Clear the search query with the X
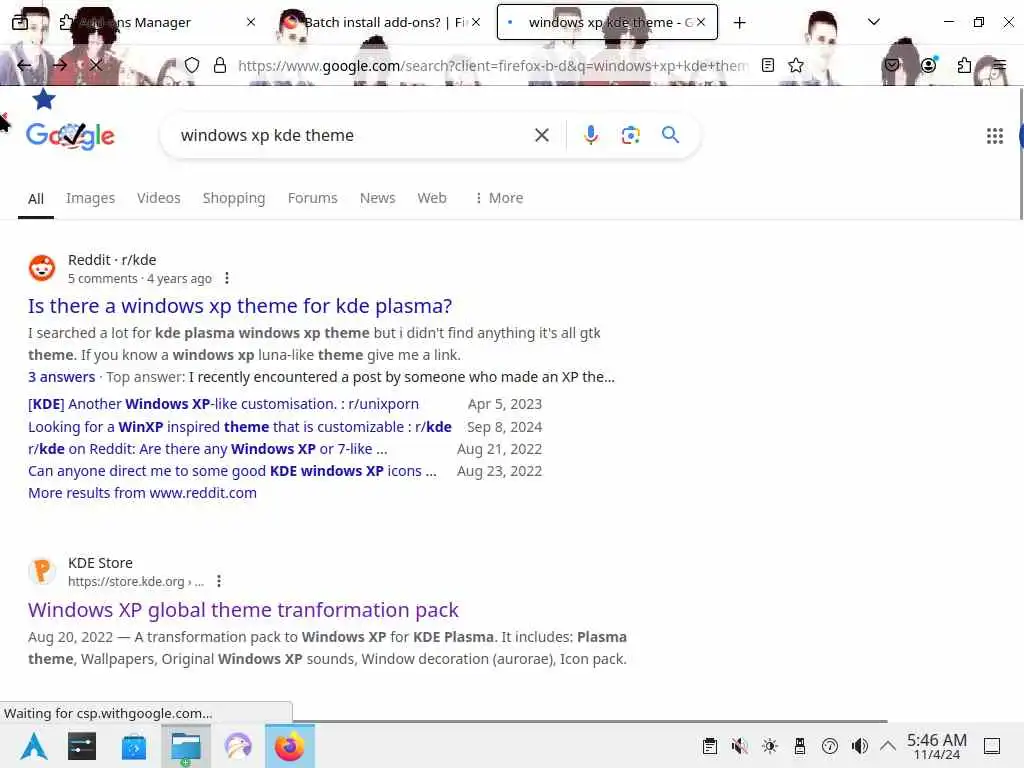The image size is (1024, 768). click(x=541, y=135)
